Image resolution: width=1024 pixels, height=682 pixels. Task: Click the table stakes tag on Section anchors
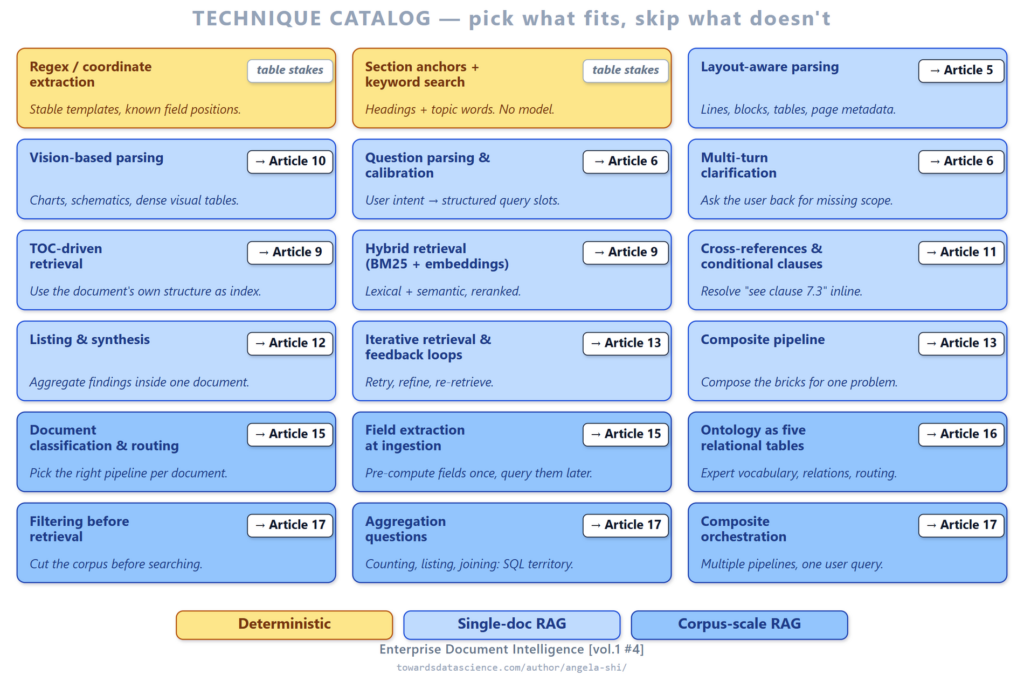625,70
